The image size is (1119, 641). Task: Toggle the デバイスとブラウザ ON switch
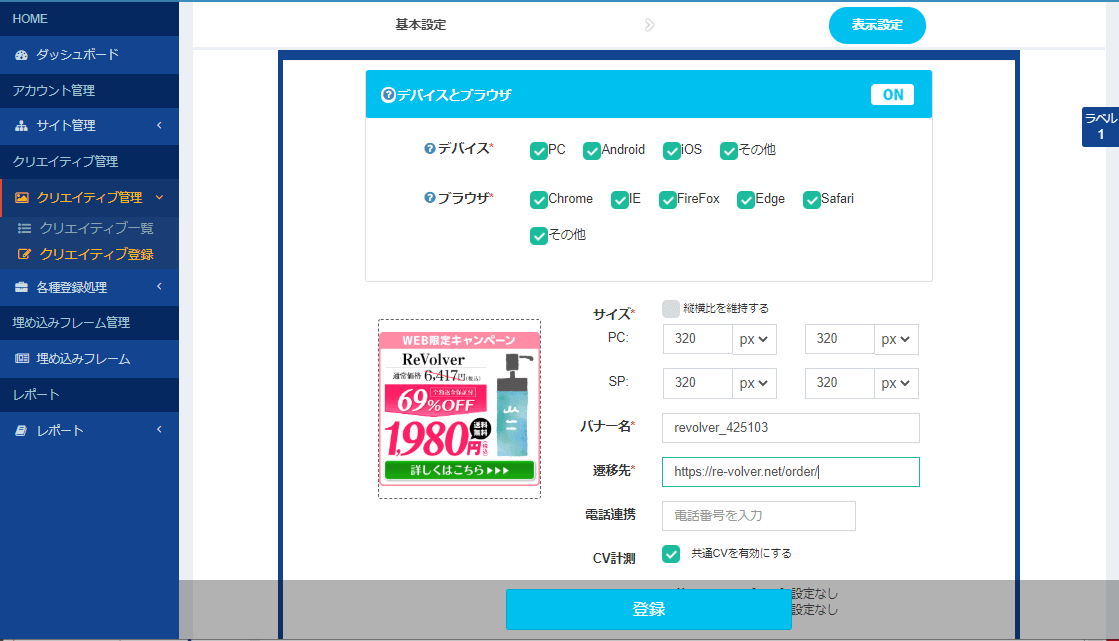[x=892, y=94]
